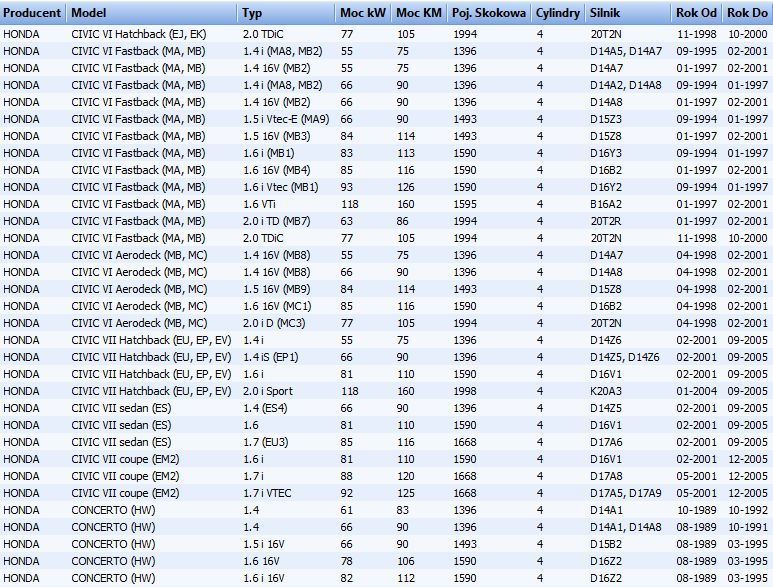Select CIVIC VI Hatchback (EJ, EK) model cell

tap(139, 35)
